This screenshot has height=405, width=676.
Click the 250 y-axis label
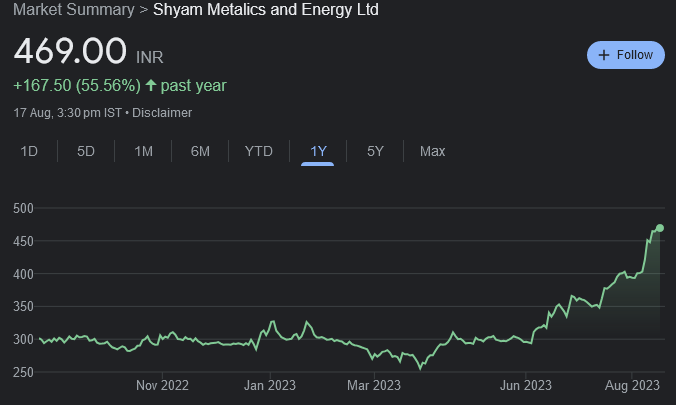tap(23, 372)
